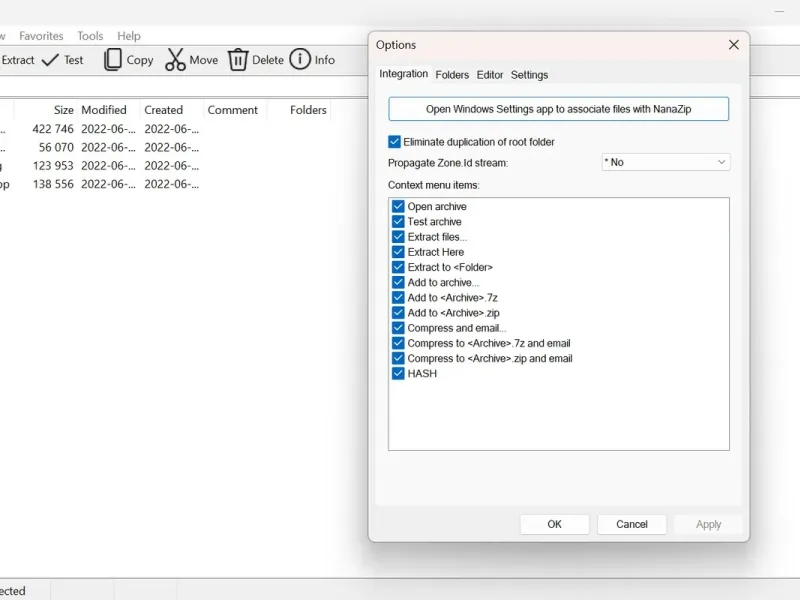Viewport: 800px width, 600px height.
Task: Open the Info icon in toolbar
Action: pyautogui.click(x=300, y=59)
